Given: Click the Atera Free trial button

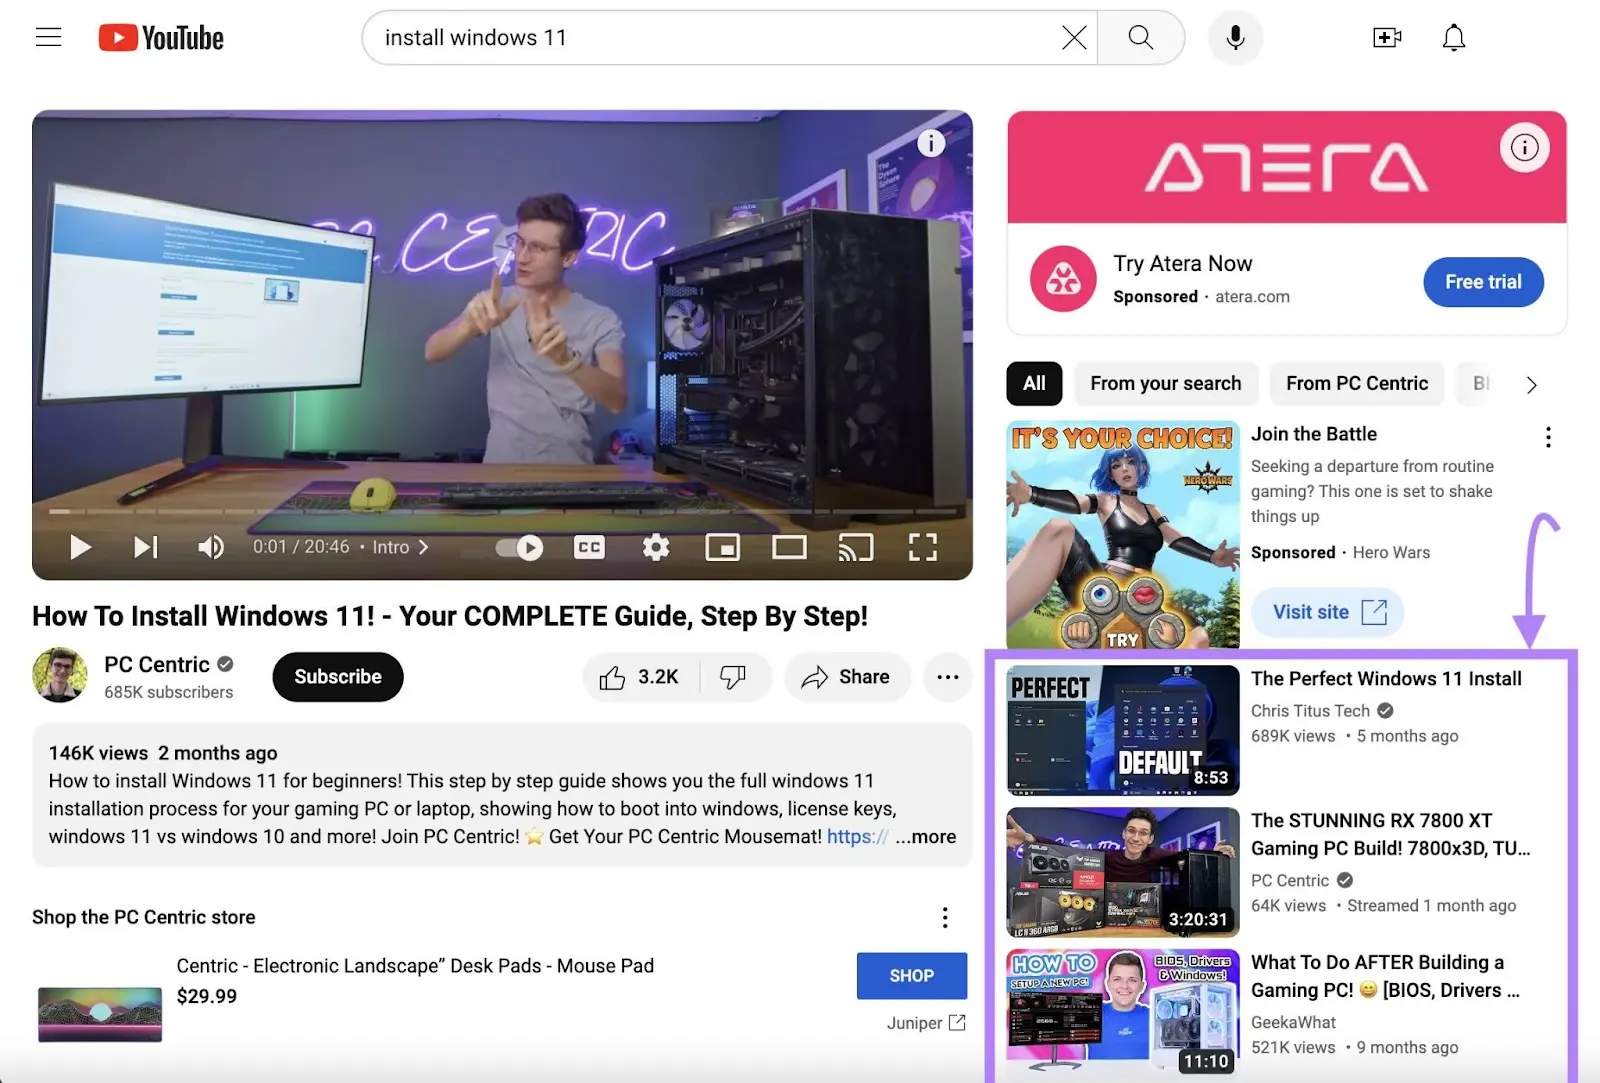Looking at the screenshot, I should pyautogui.click(x=1483, y=282).
